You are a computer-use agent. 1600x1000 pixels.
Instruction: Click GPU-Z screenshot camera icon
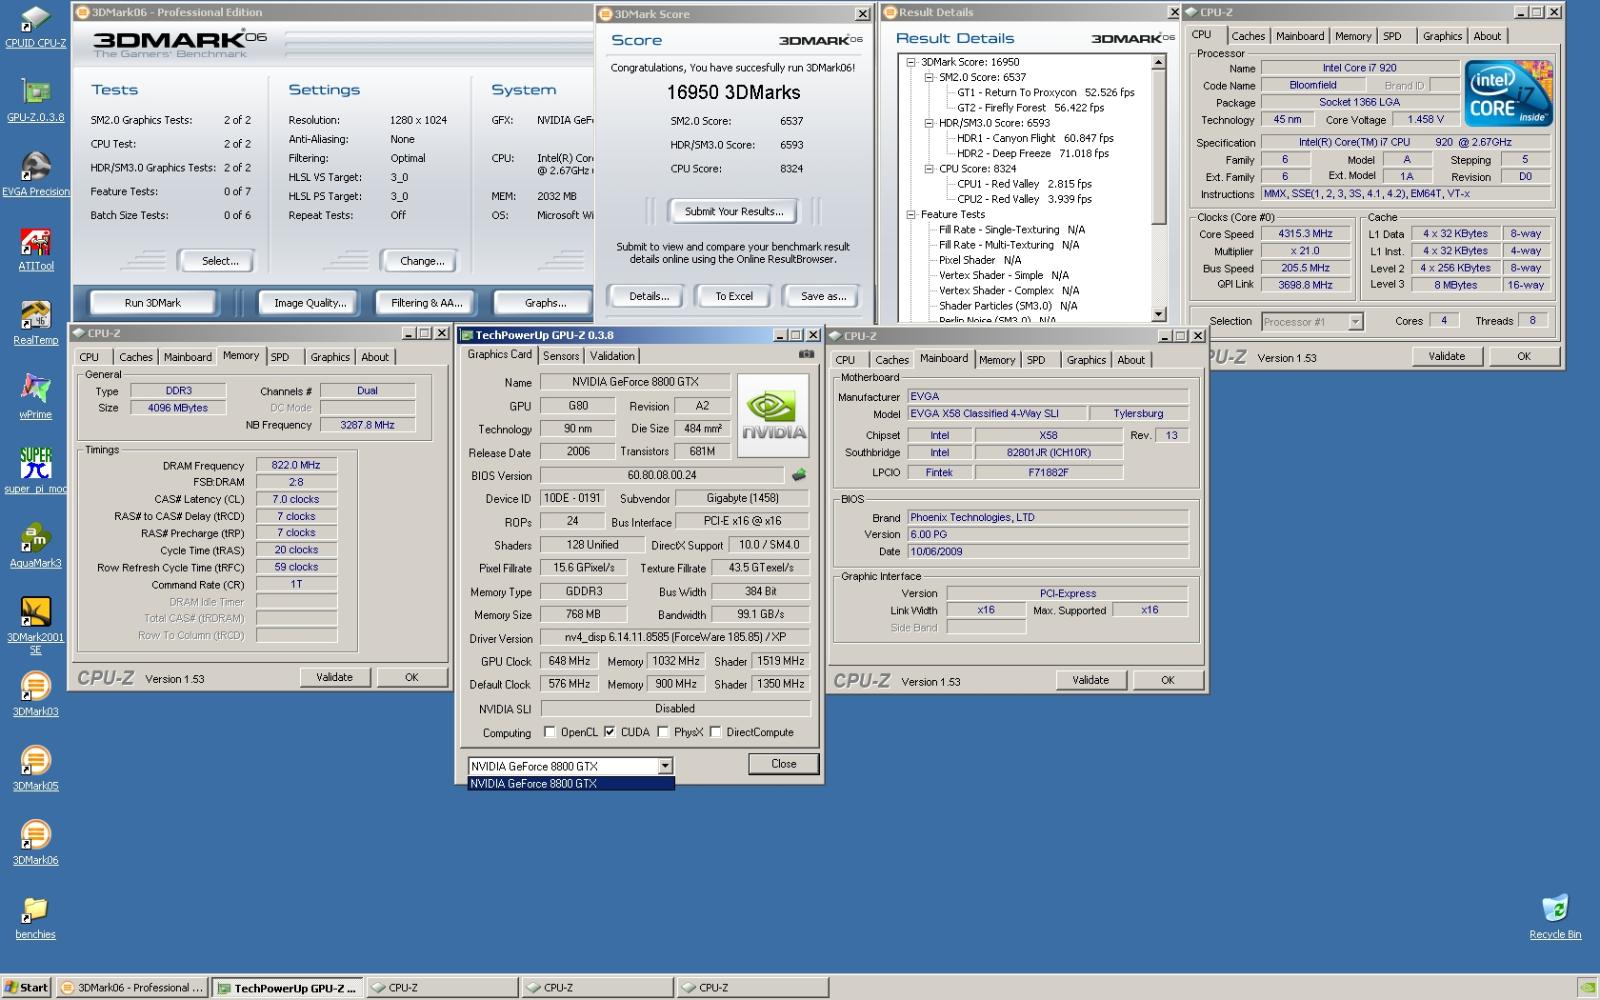click(x=806, y=355)
